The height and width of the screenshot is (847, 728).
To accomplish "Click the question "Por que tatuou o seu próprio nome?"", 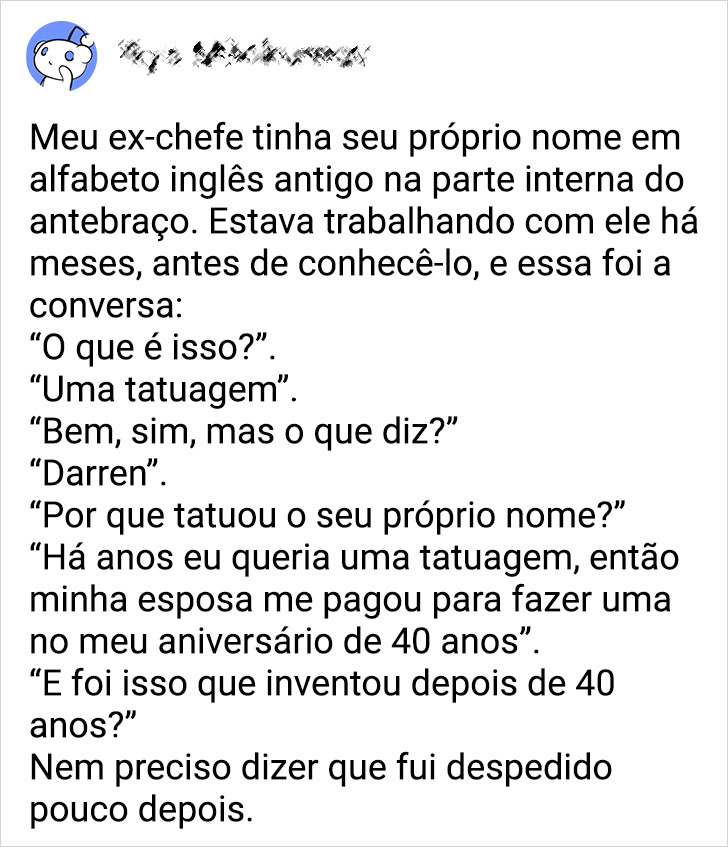I will pos(327,517).
